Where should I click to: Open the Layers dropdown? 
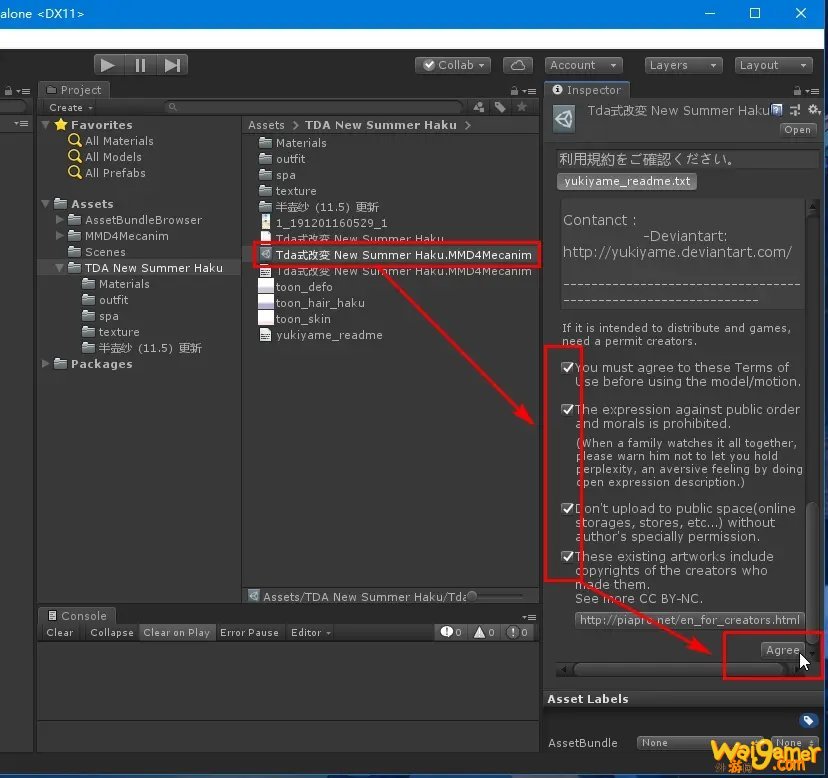pyautogui.click(x=683, y=65)
